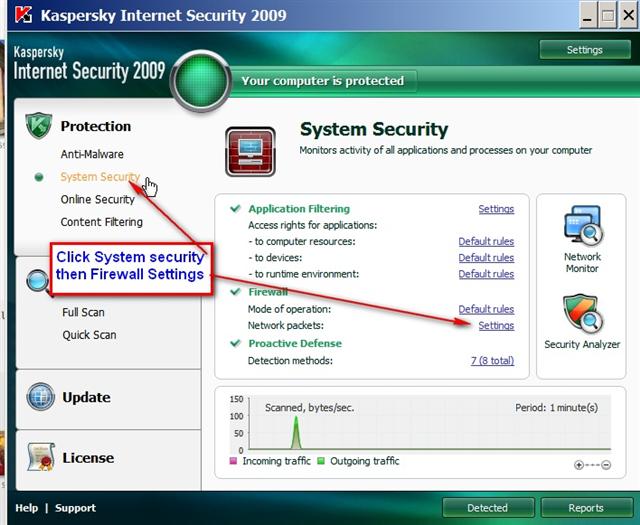Select Anti-Malware in Protection list
Screen dimensions: 640x525
click(x=92, y=154)
